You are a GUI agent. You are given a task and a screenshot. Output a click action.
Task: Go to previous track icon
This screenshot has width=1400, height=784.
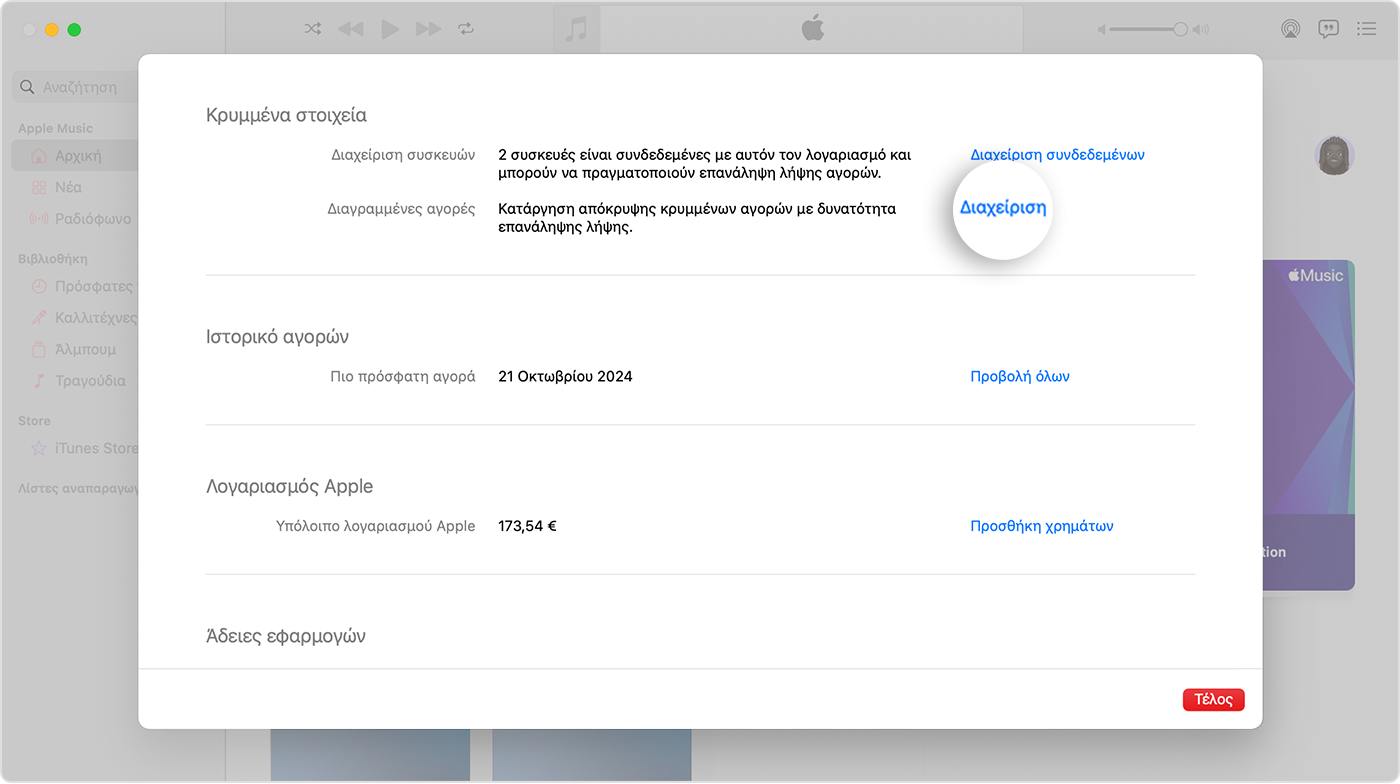350,29
